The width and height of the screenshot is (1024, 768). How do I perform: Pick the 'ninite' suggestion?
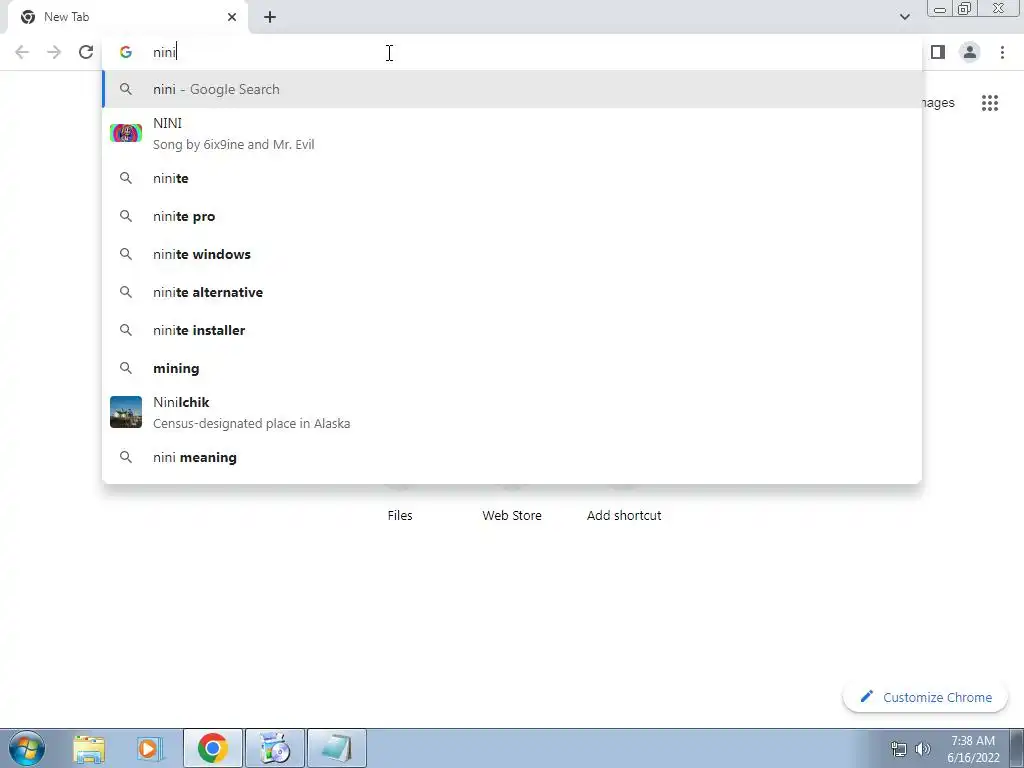(x=512, y=178)
